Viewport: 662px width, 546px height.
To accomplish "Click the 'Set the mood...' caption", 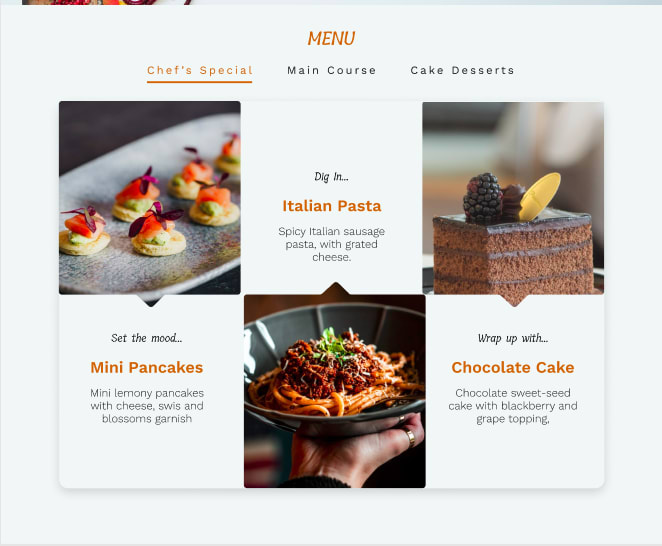I will click(147, 338).
